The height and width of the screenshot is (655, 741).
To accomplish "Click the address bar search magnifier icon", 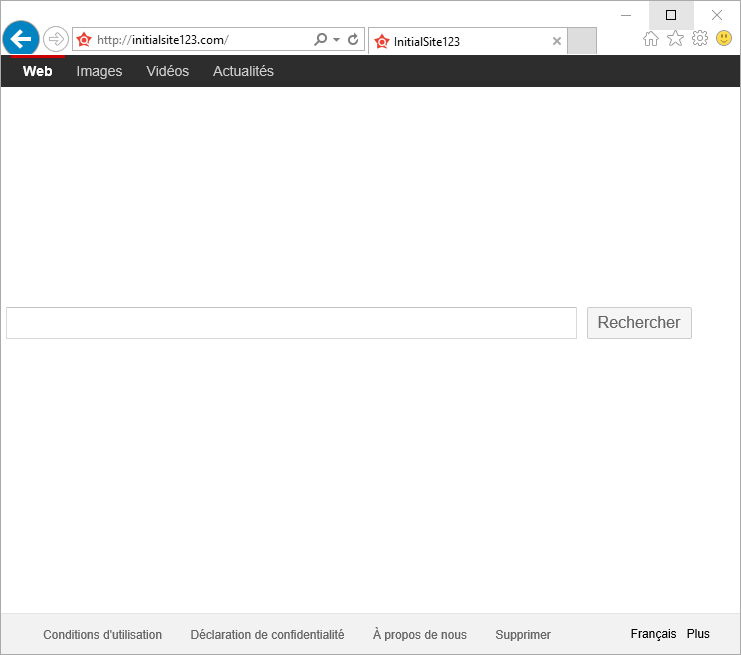I will click(x=321, y=39).
